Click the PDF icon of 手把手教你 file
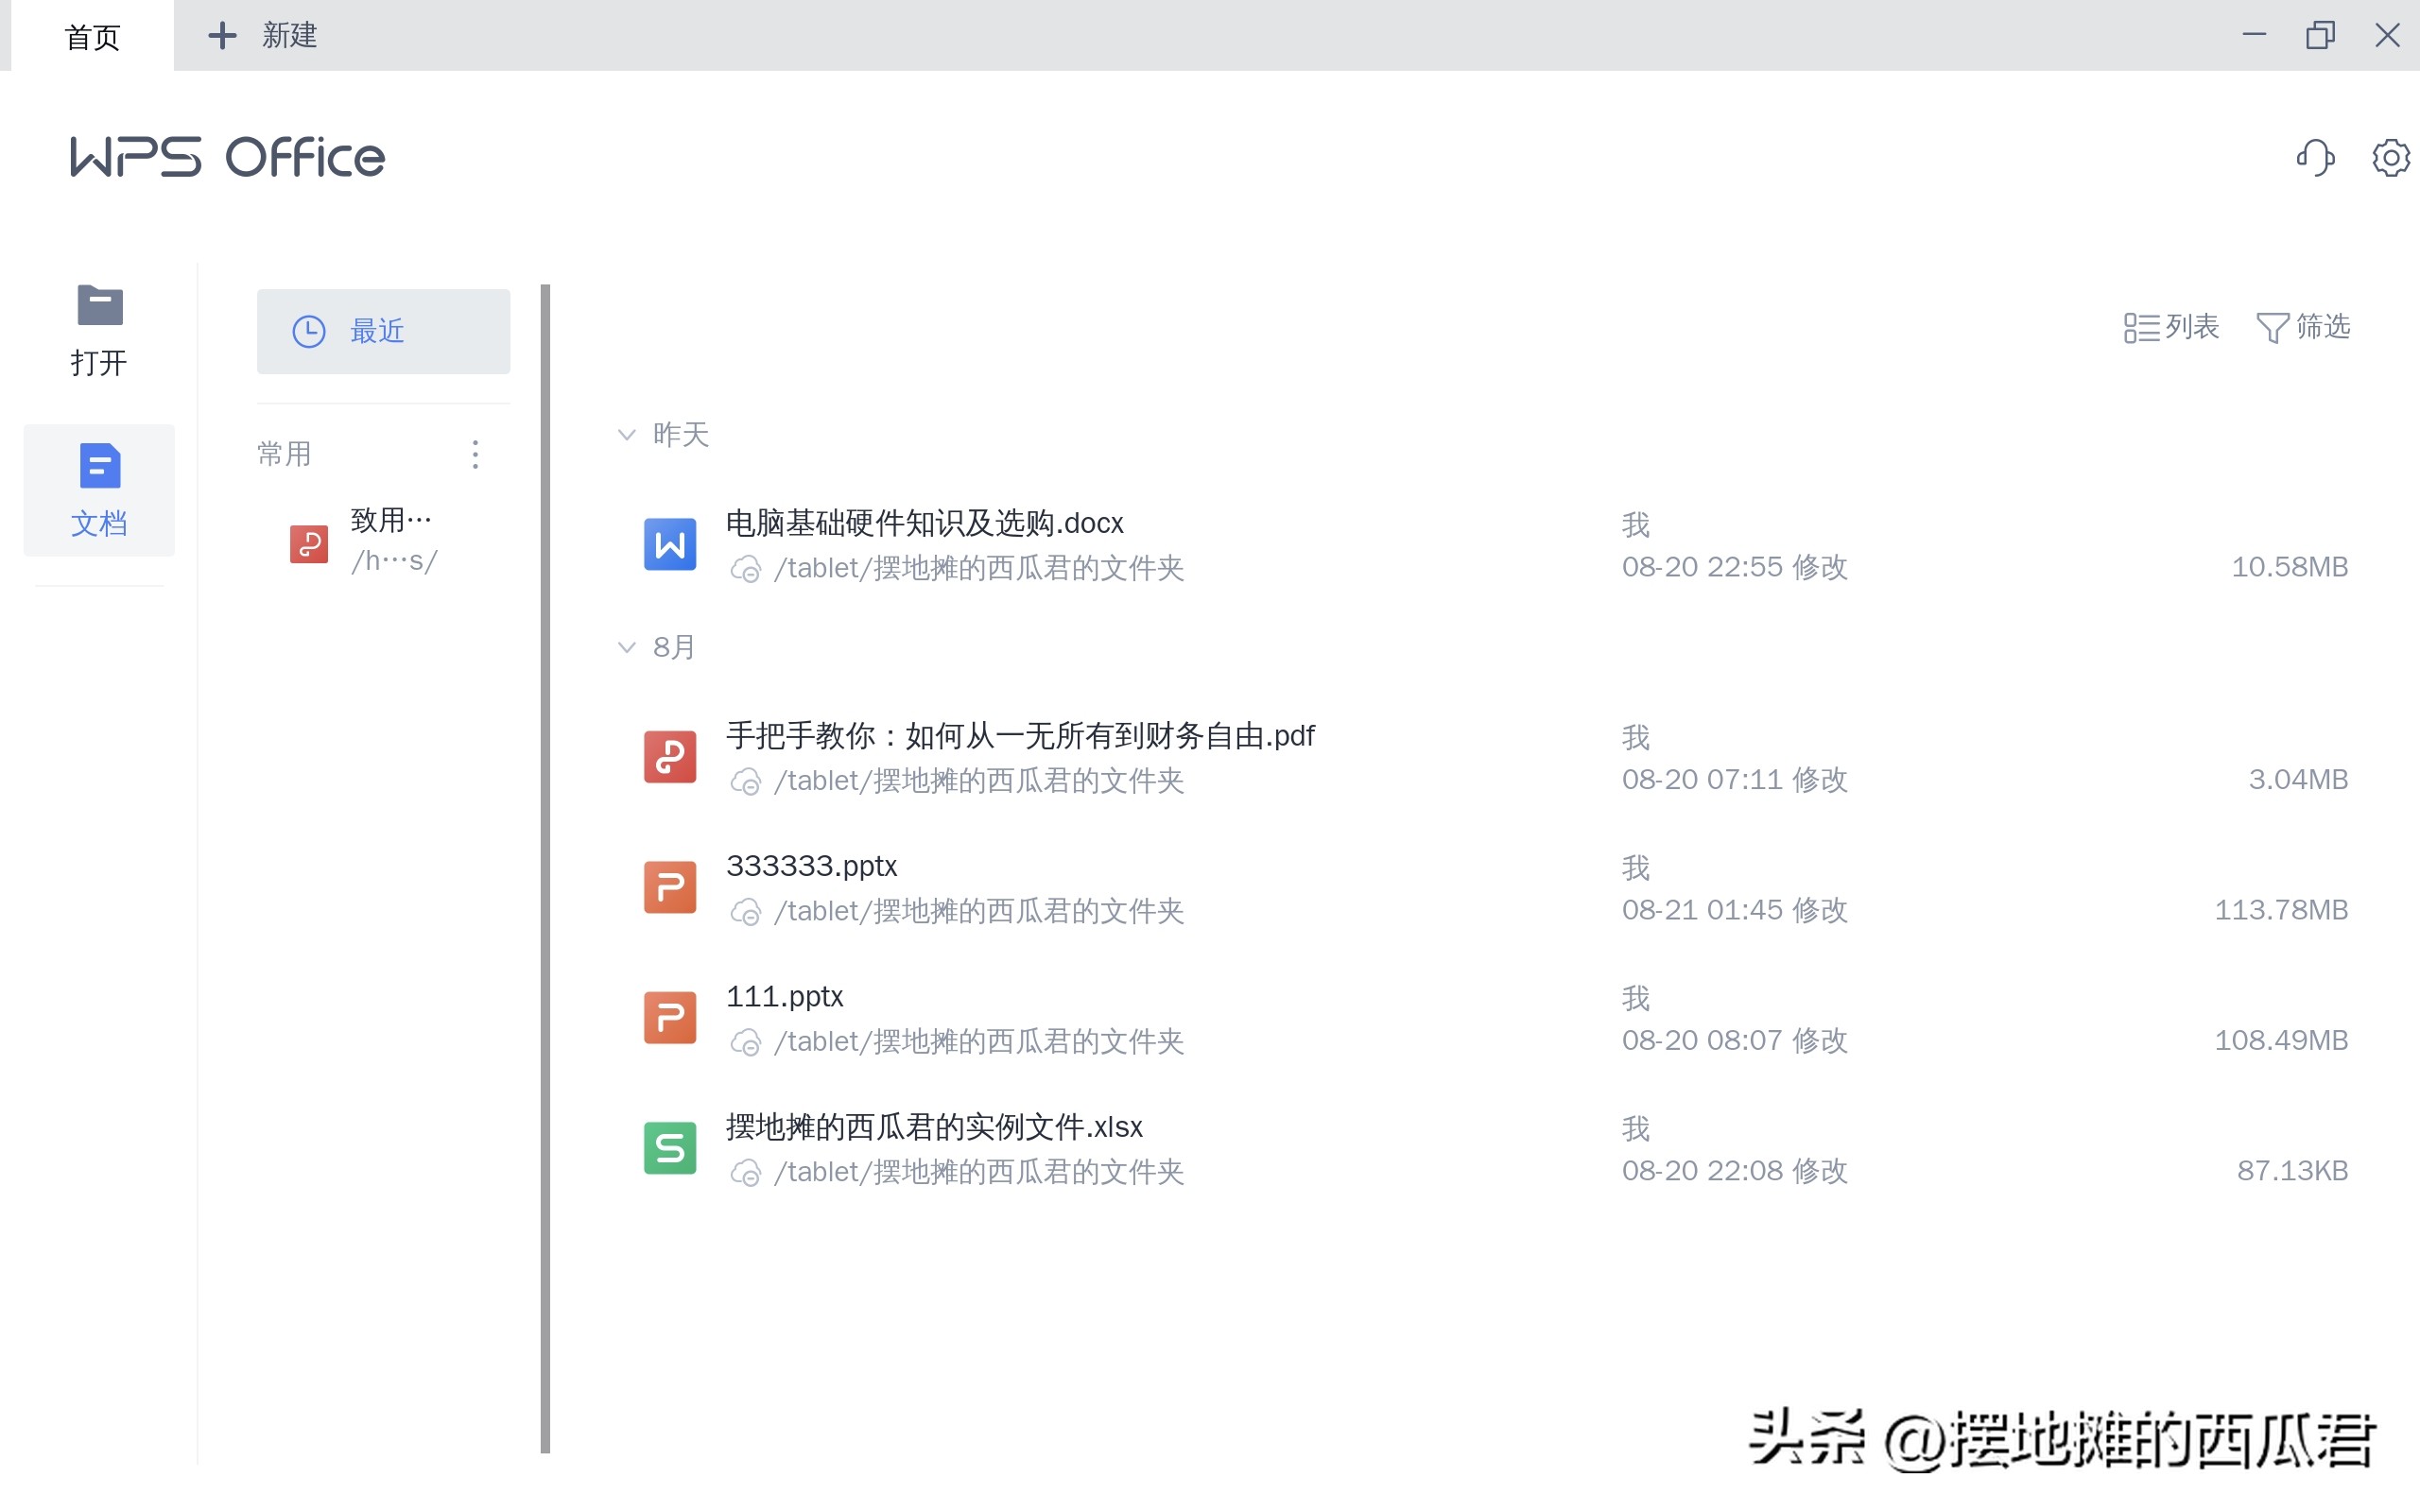The width and height of the screenshot is (2420, 1512). (x=670, y=757)
